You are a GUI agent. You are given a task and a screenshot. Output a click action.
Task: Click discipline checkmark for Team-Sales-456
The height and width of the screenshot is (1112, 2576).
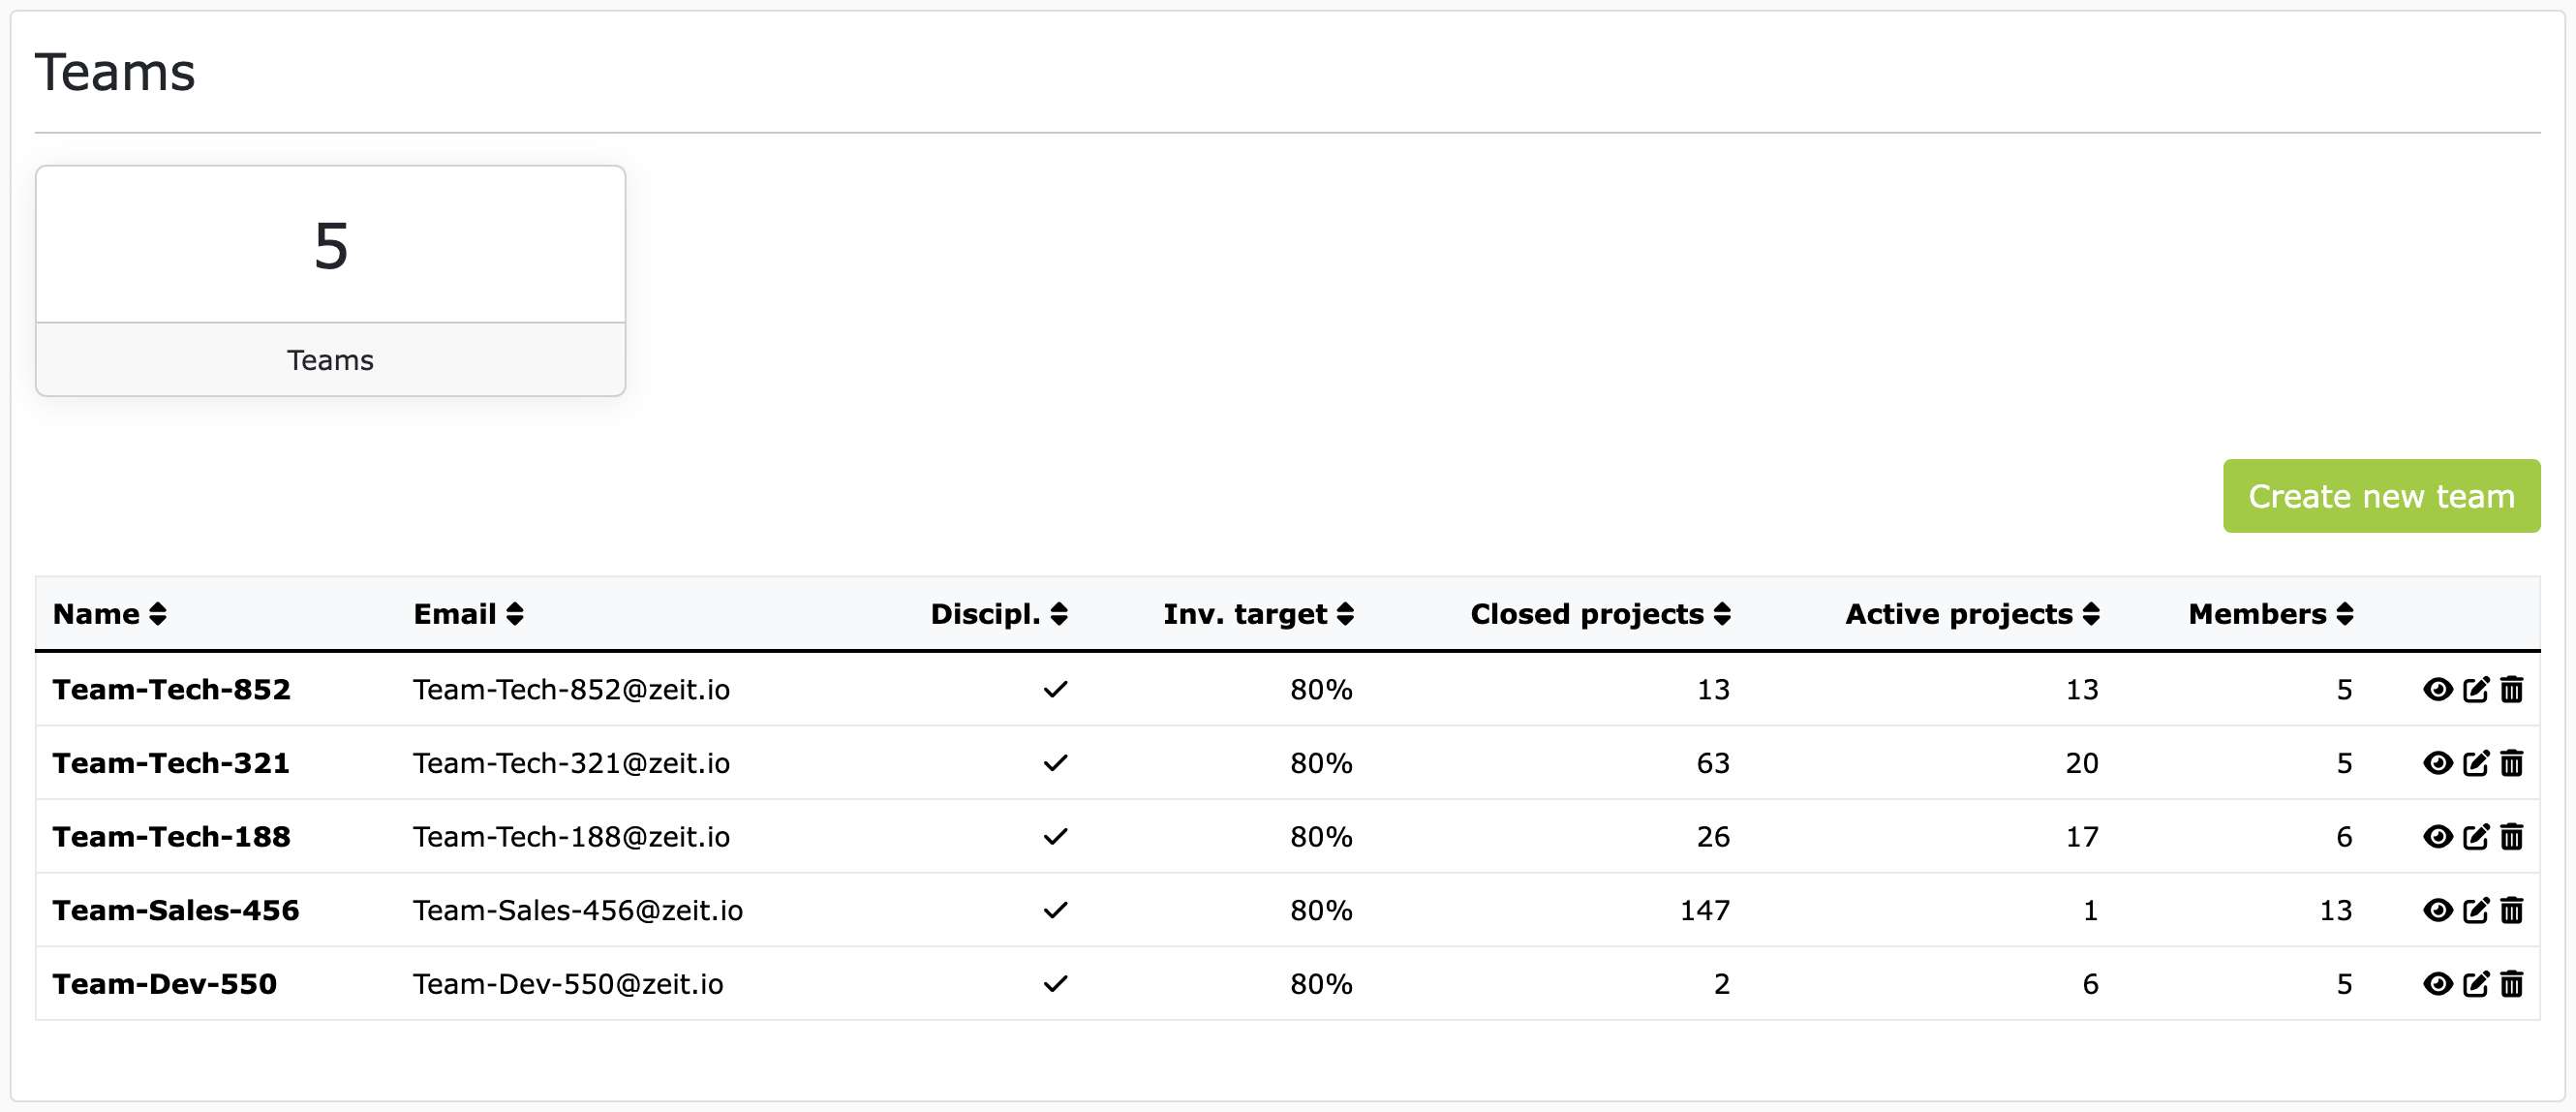pos(1055,910)
